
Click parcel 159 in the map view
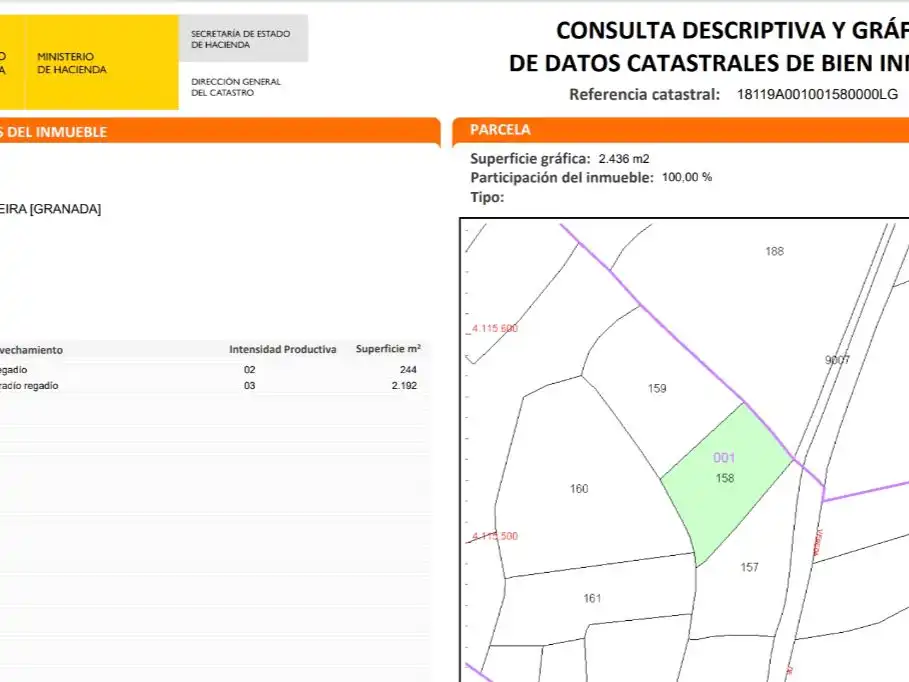pyautogui.click(x=659, y=388)
